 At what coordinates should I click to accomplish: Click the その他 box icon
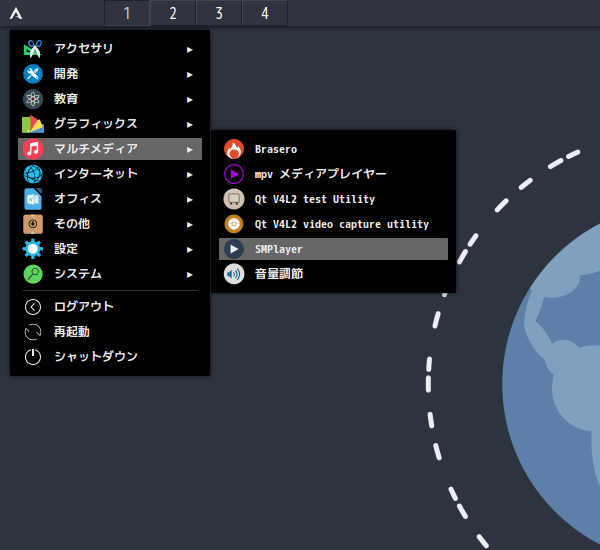[x=33, y=224]
